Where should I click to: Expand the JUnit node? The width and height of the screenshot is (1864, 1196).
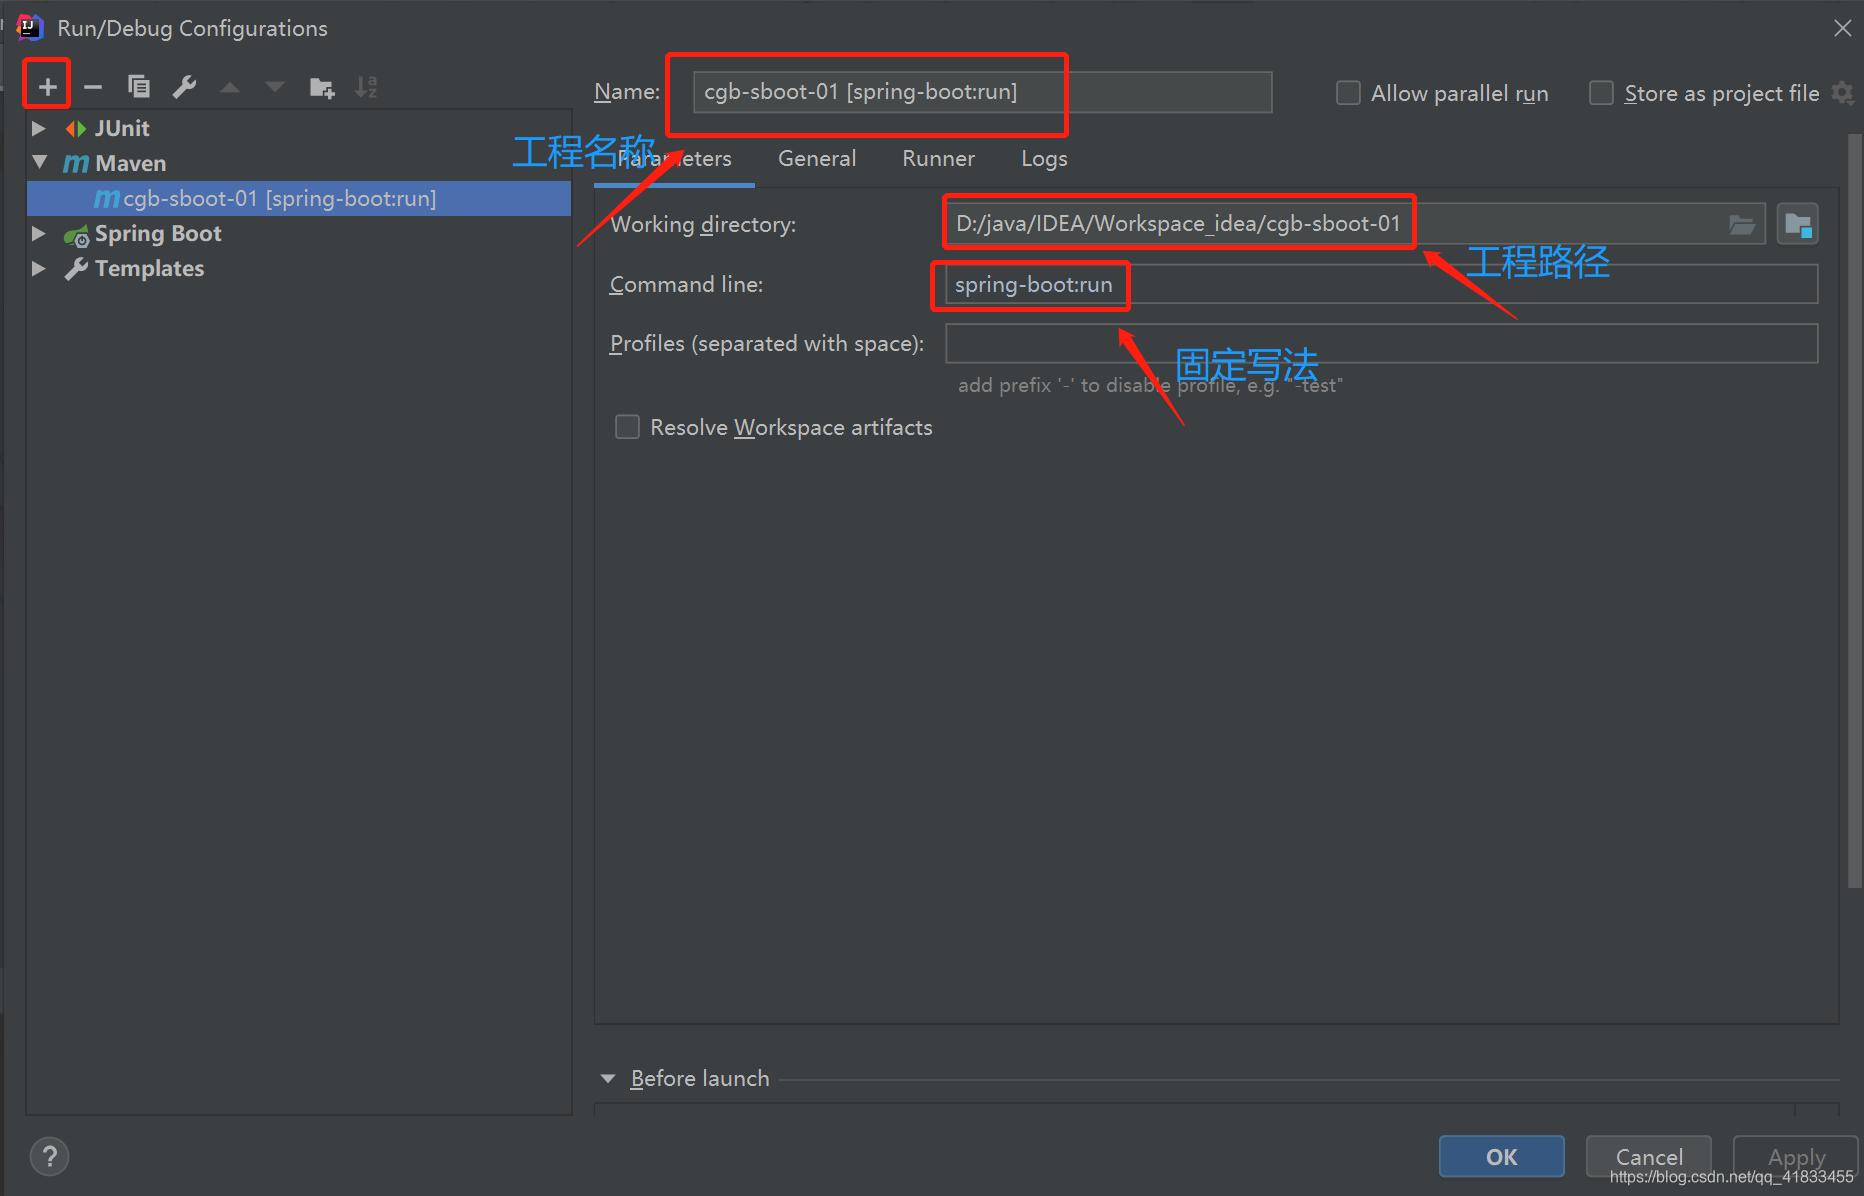coord(39,128)
